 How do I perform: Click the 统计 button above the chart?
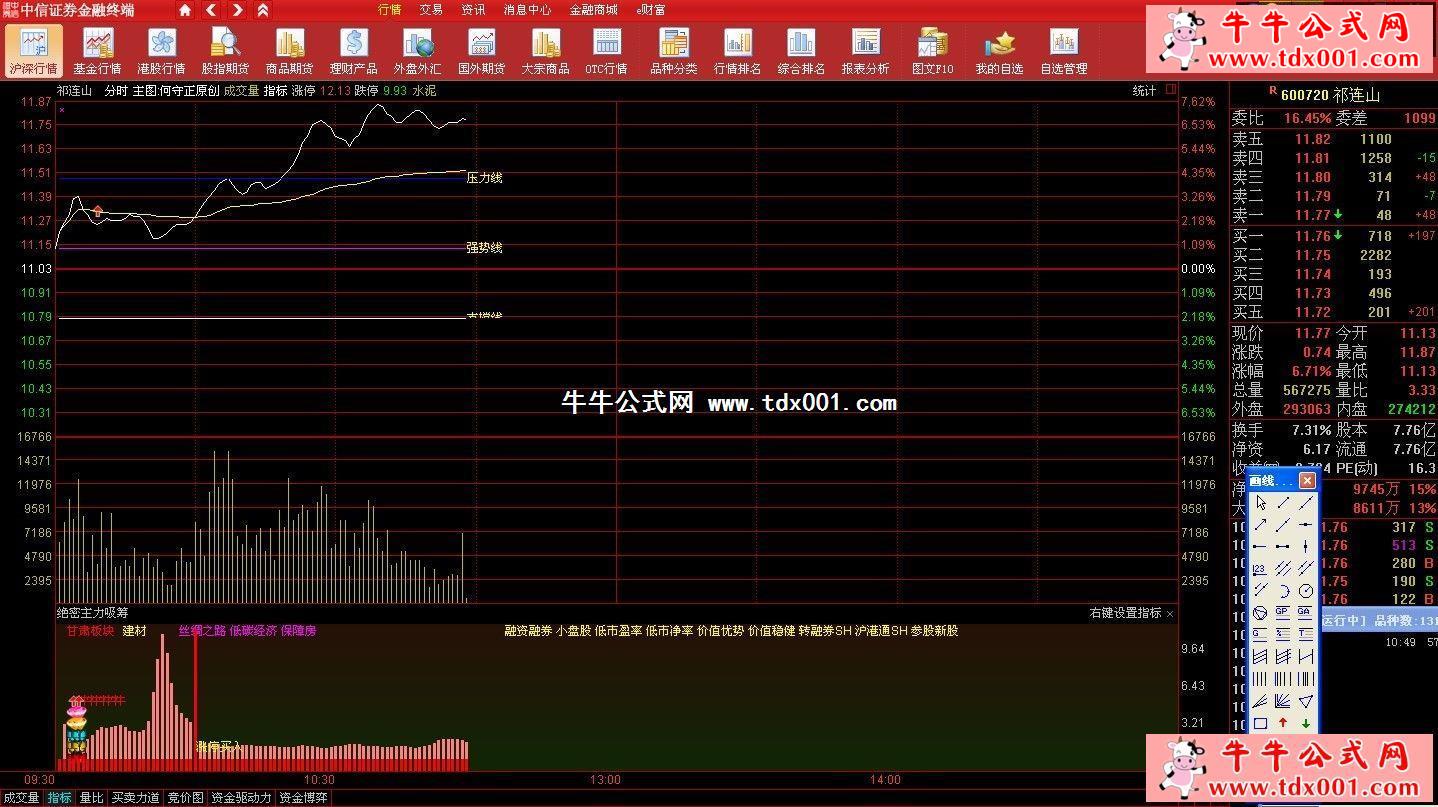1144,91
